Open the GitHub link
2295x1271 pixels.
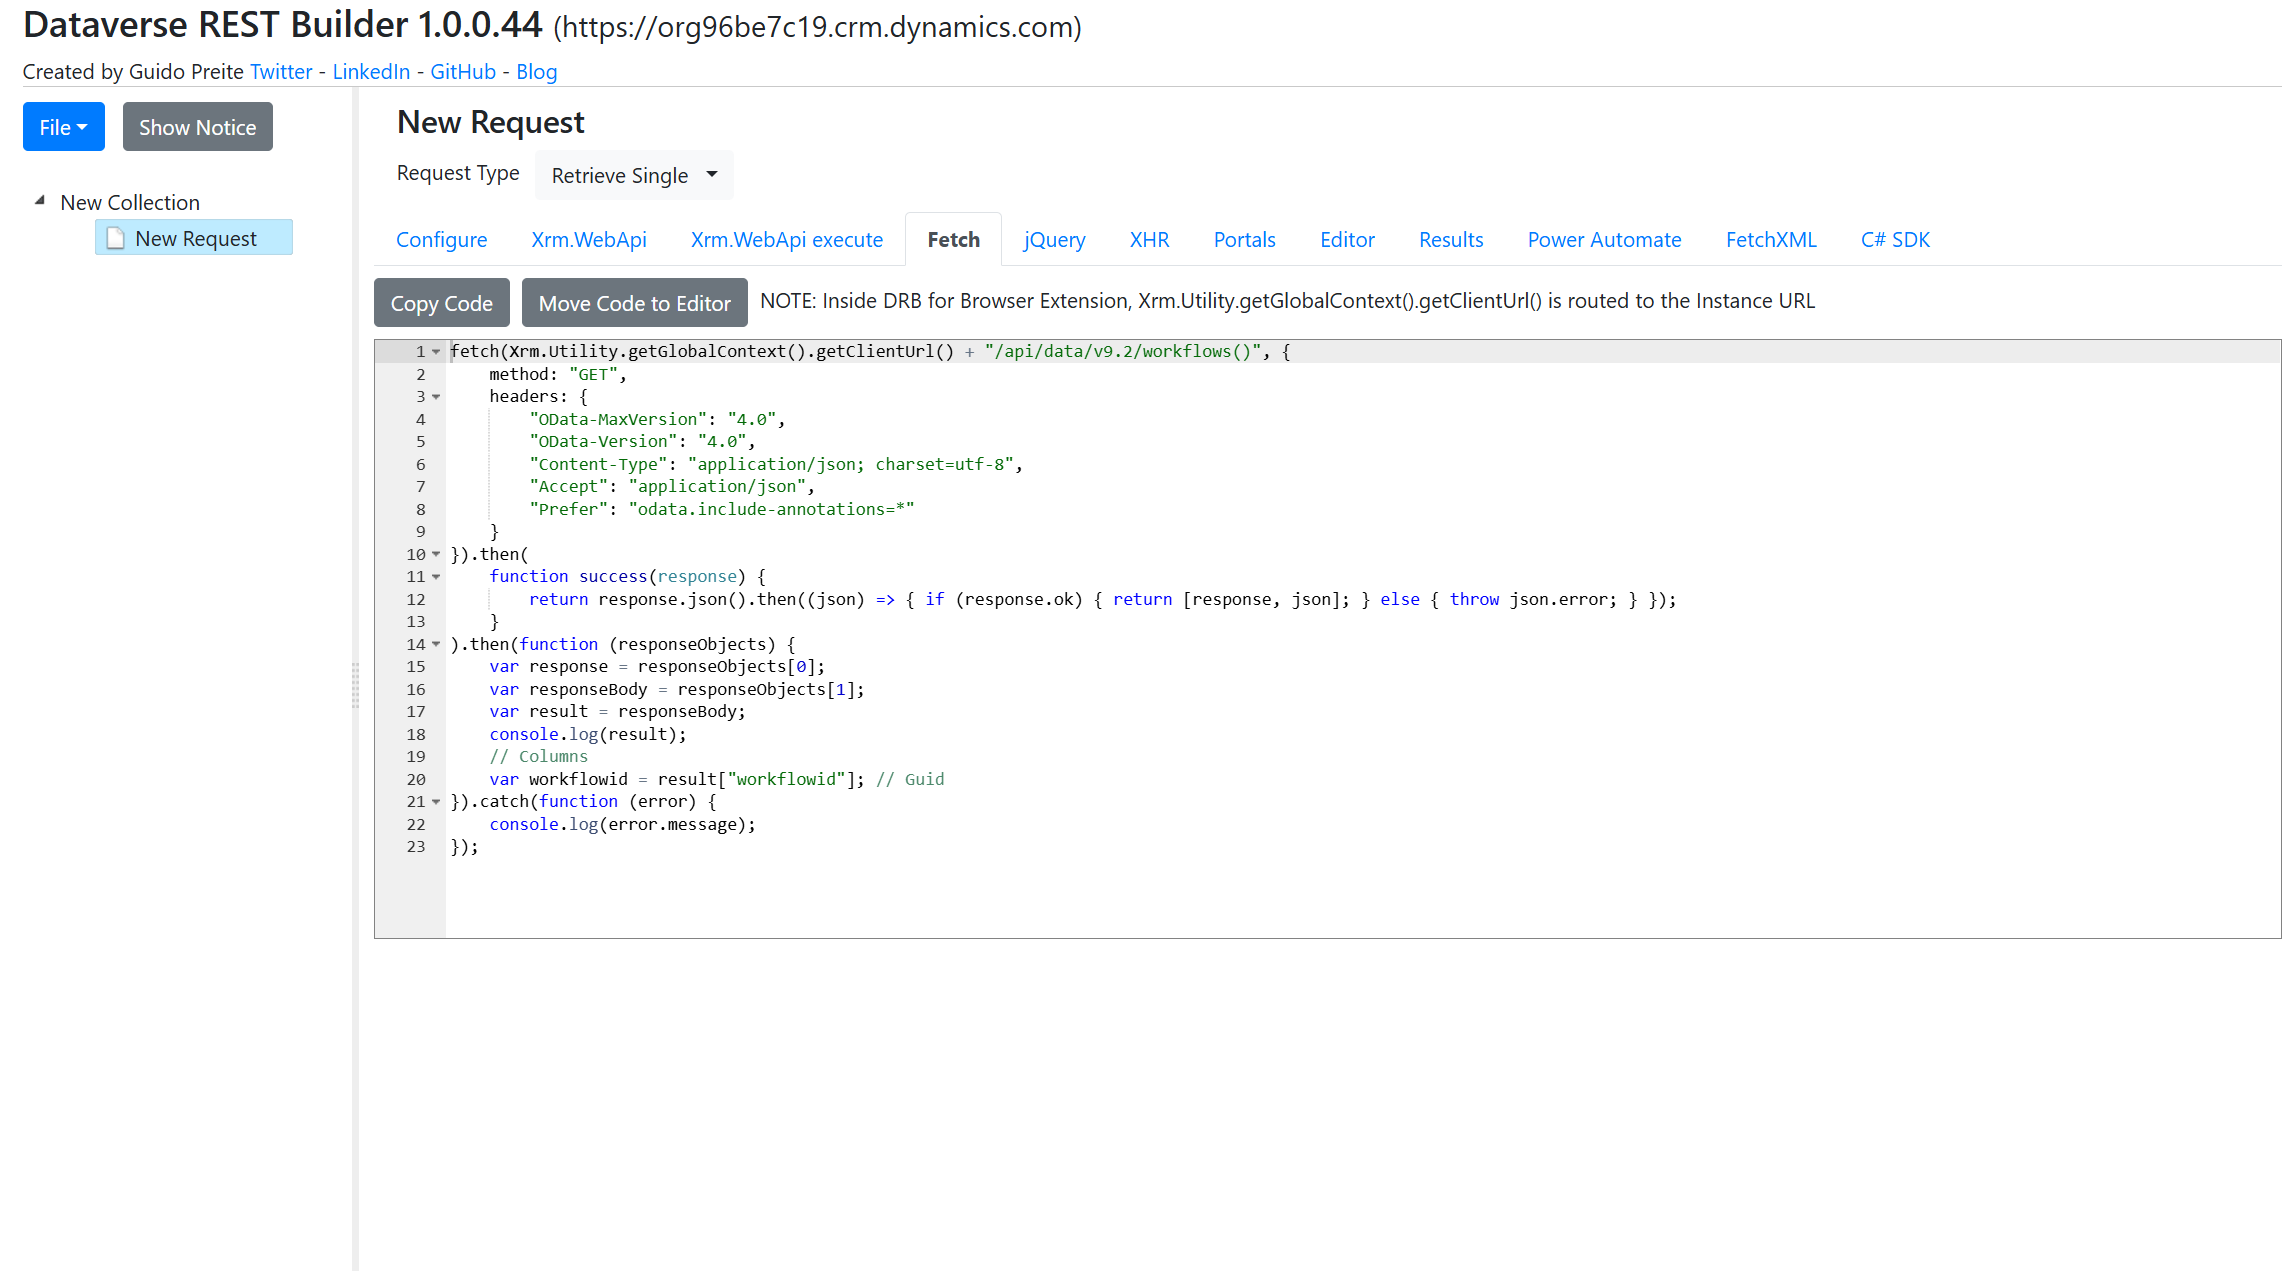click(463, 72)
